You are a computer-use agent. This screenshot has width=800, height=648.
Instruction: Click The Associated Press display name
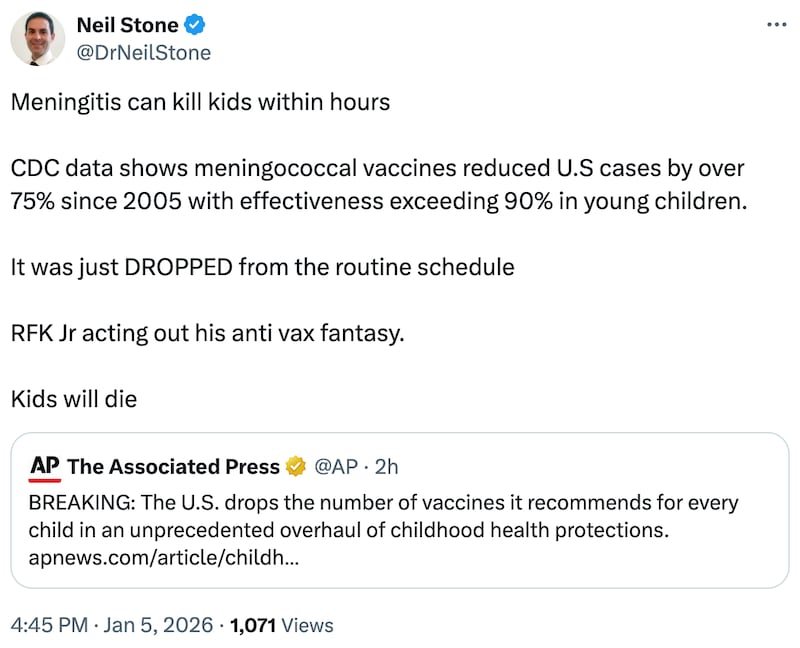174,466
